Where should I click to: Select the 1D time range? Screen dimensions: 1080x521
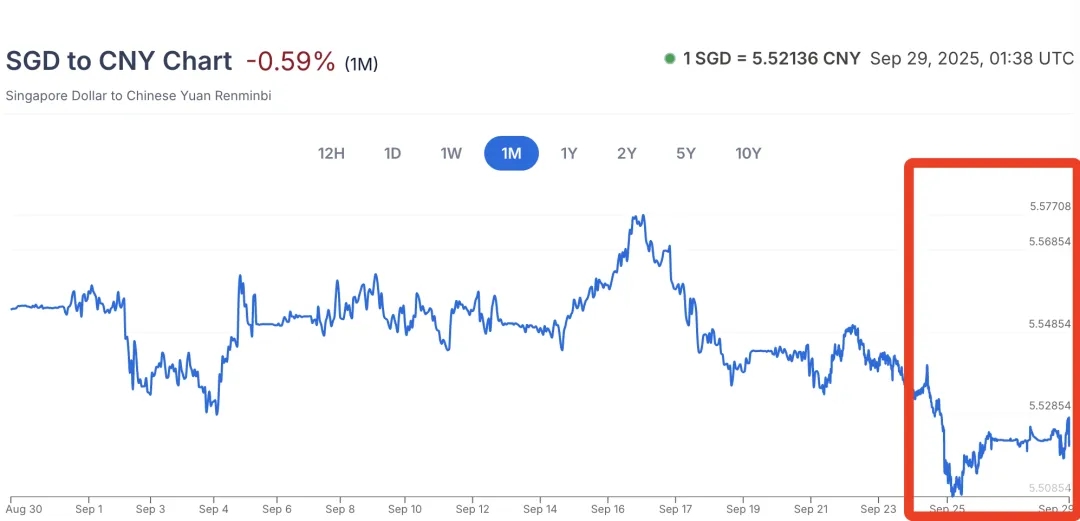tap(392, 153)
